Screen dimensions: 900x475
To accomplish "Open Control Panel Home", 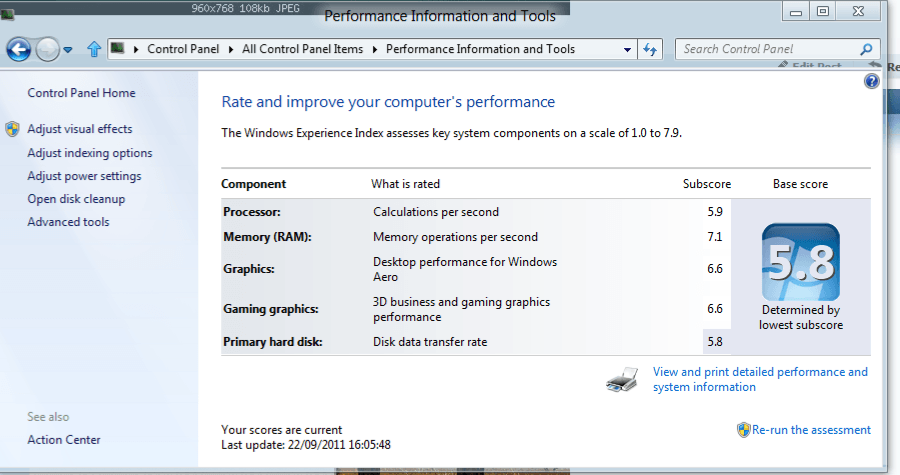I will (x=81, y=93).
